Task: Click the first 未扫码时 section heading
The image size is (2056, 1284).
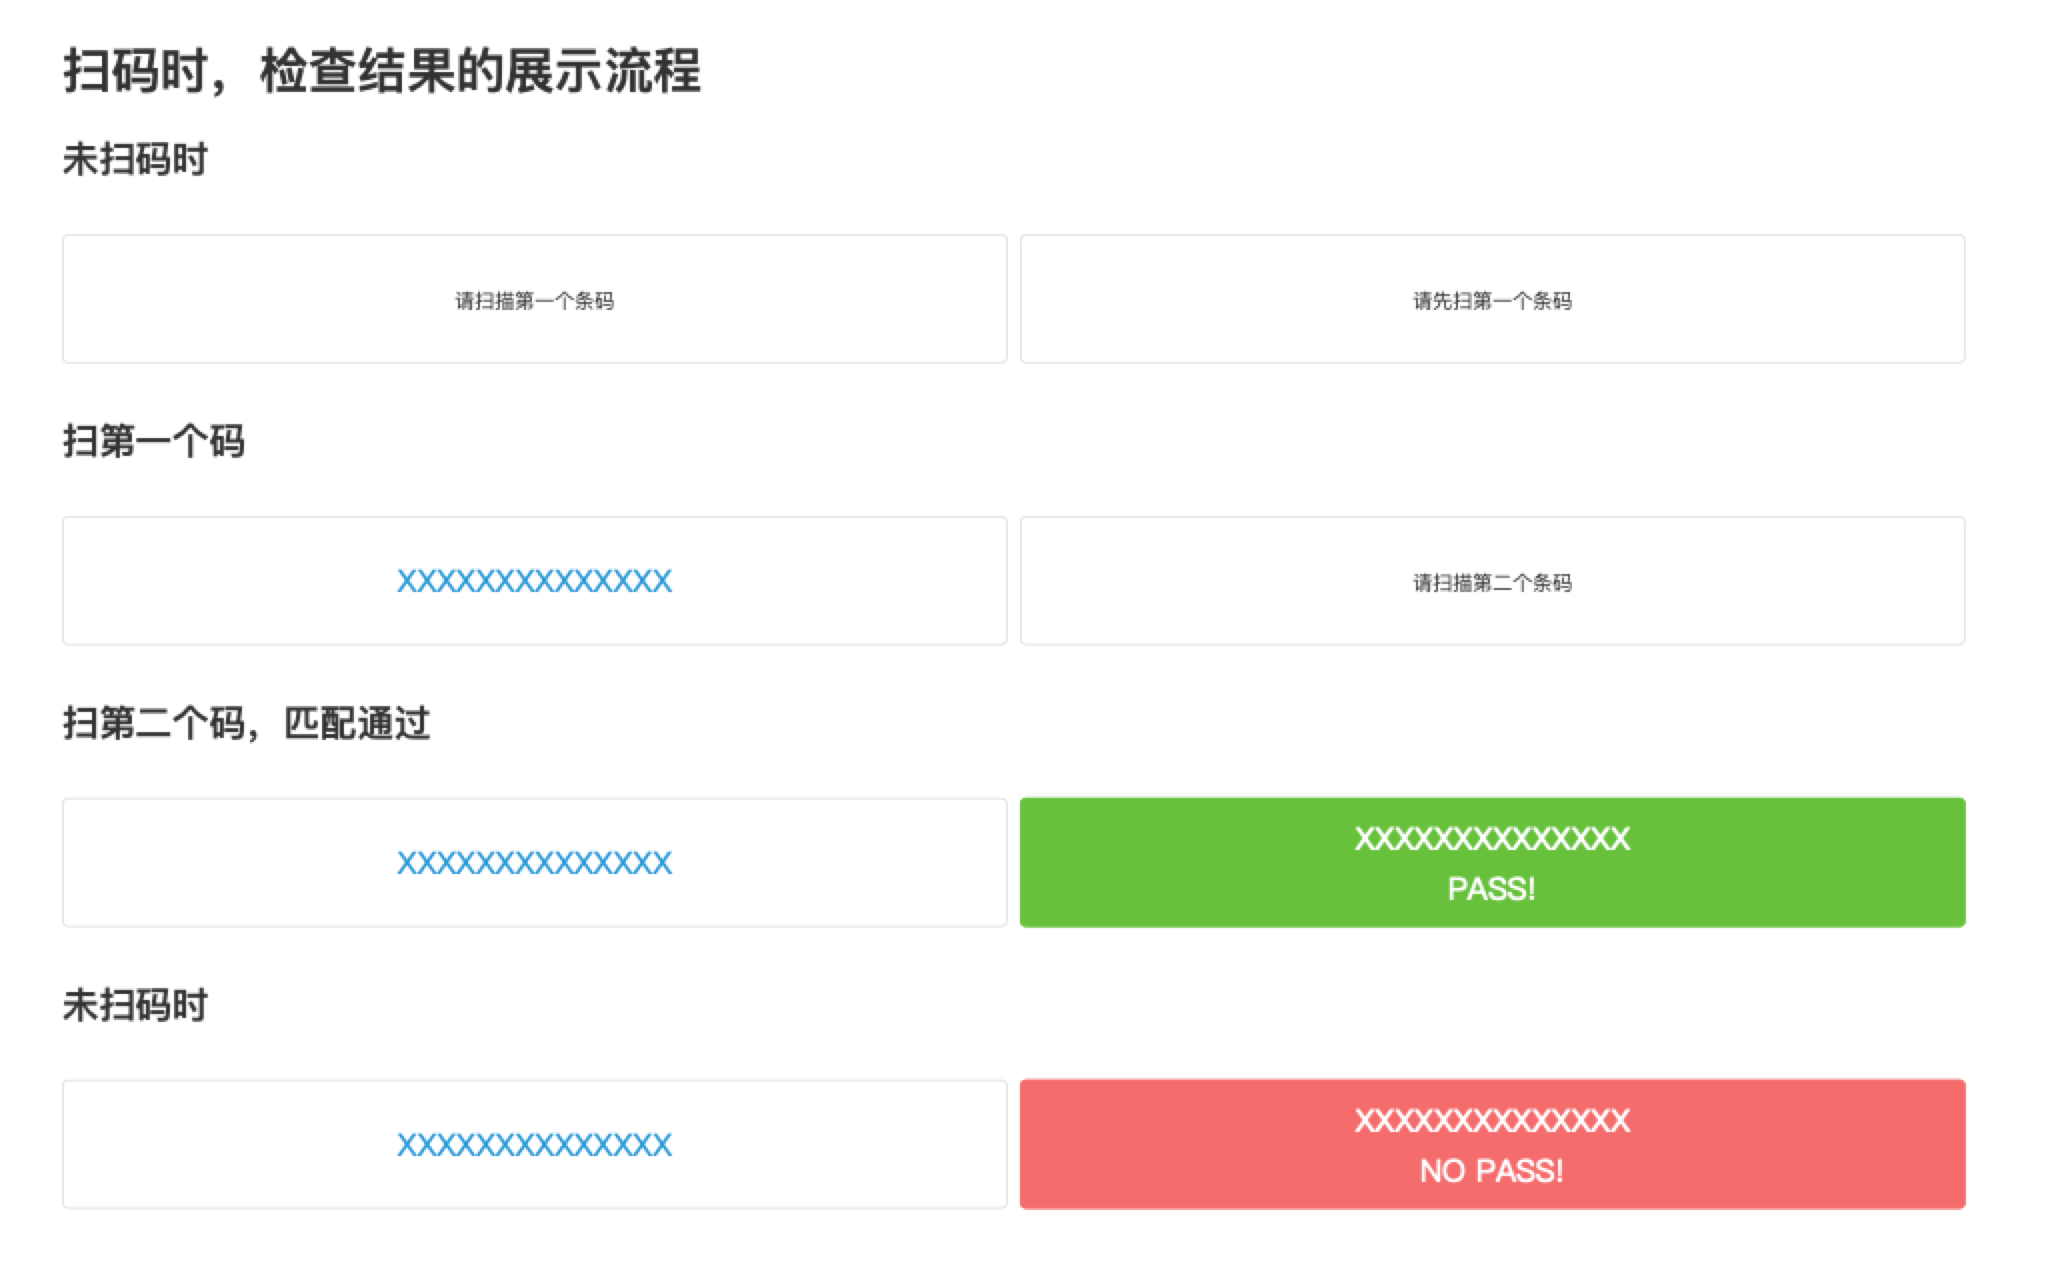Action: tap(135, 160)
